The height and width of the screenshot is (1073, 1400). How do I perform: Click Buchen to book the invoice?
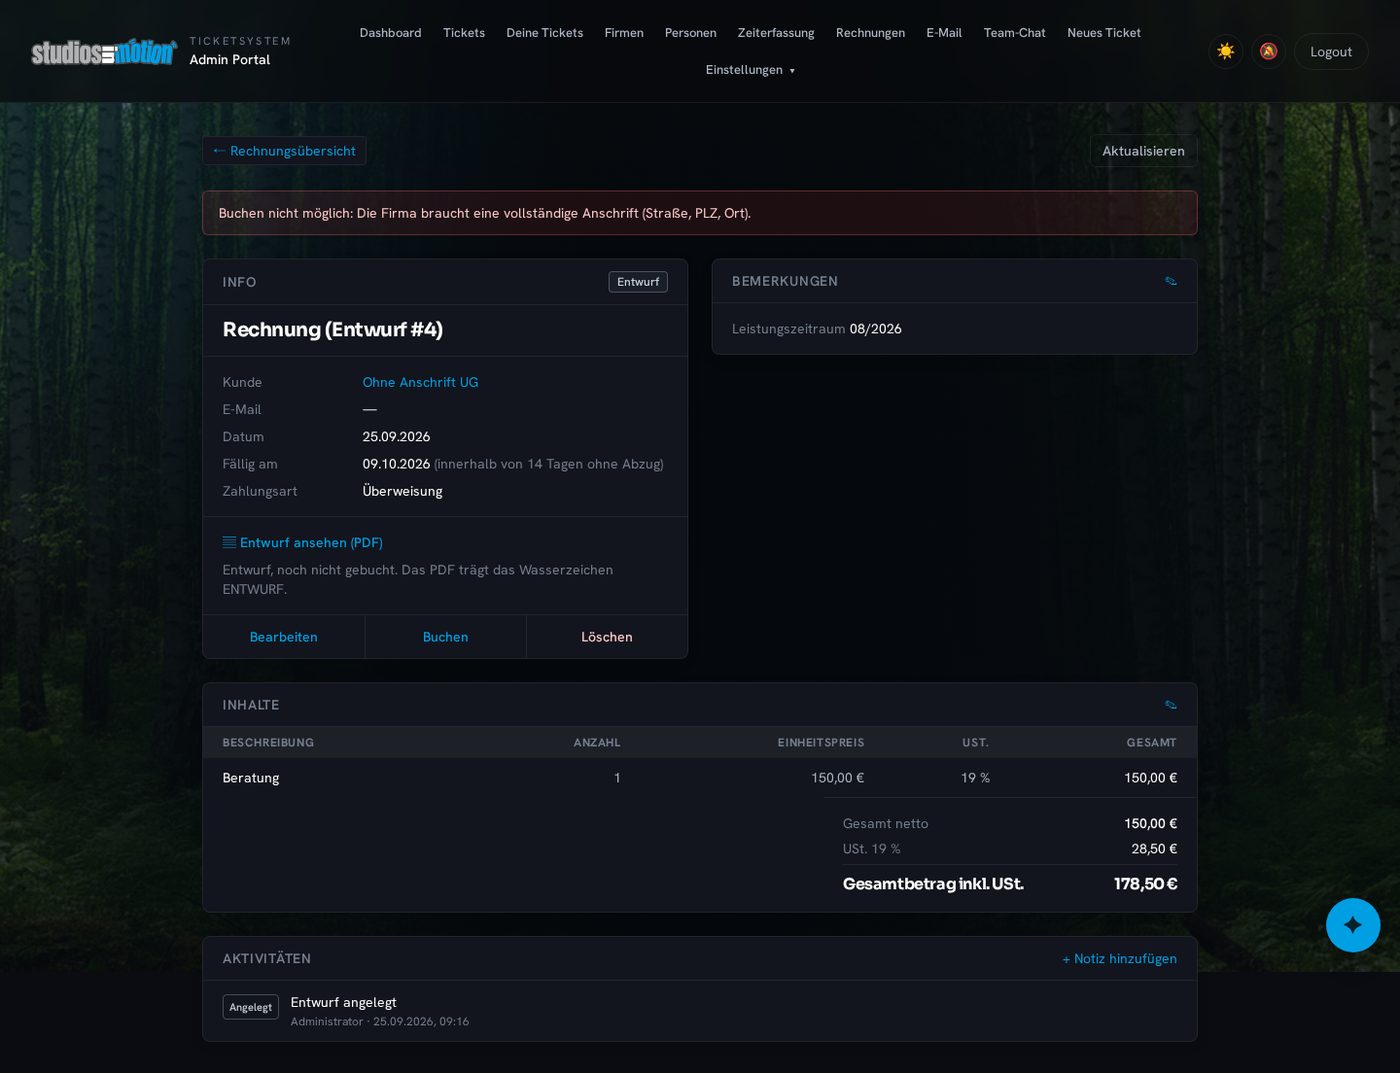[445, 637]
